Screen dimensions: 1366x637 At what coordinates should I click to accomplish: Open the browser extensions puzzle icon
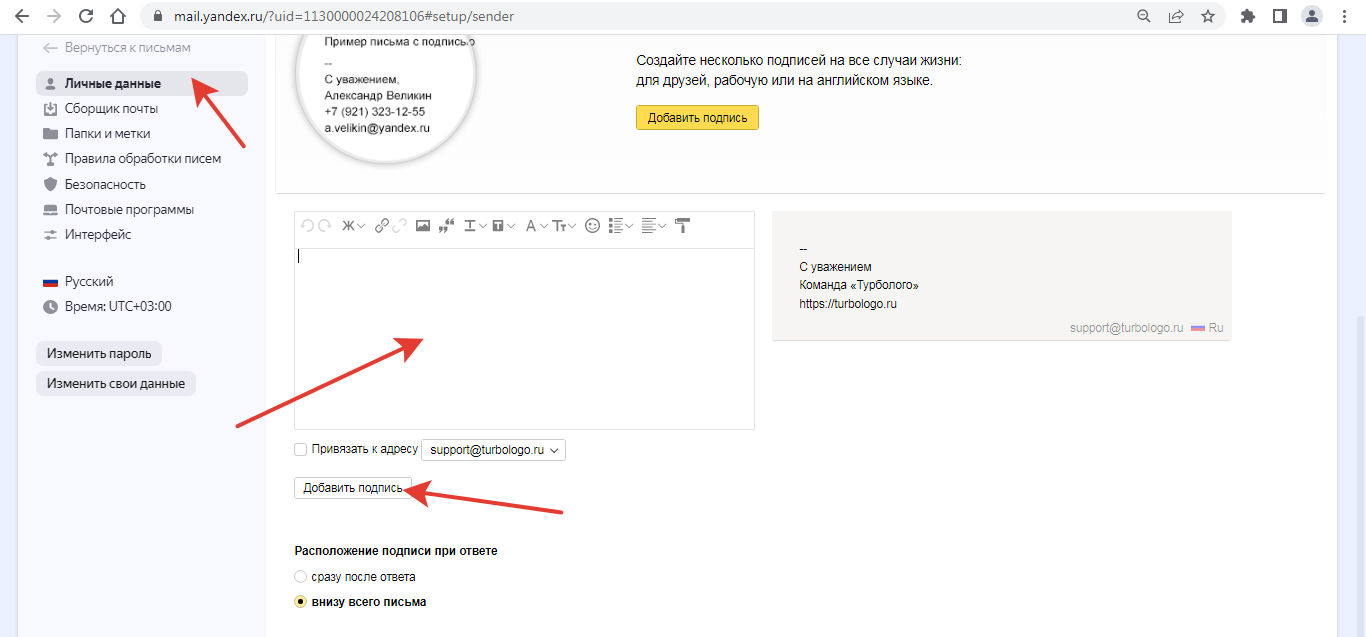1247,16
